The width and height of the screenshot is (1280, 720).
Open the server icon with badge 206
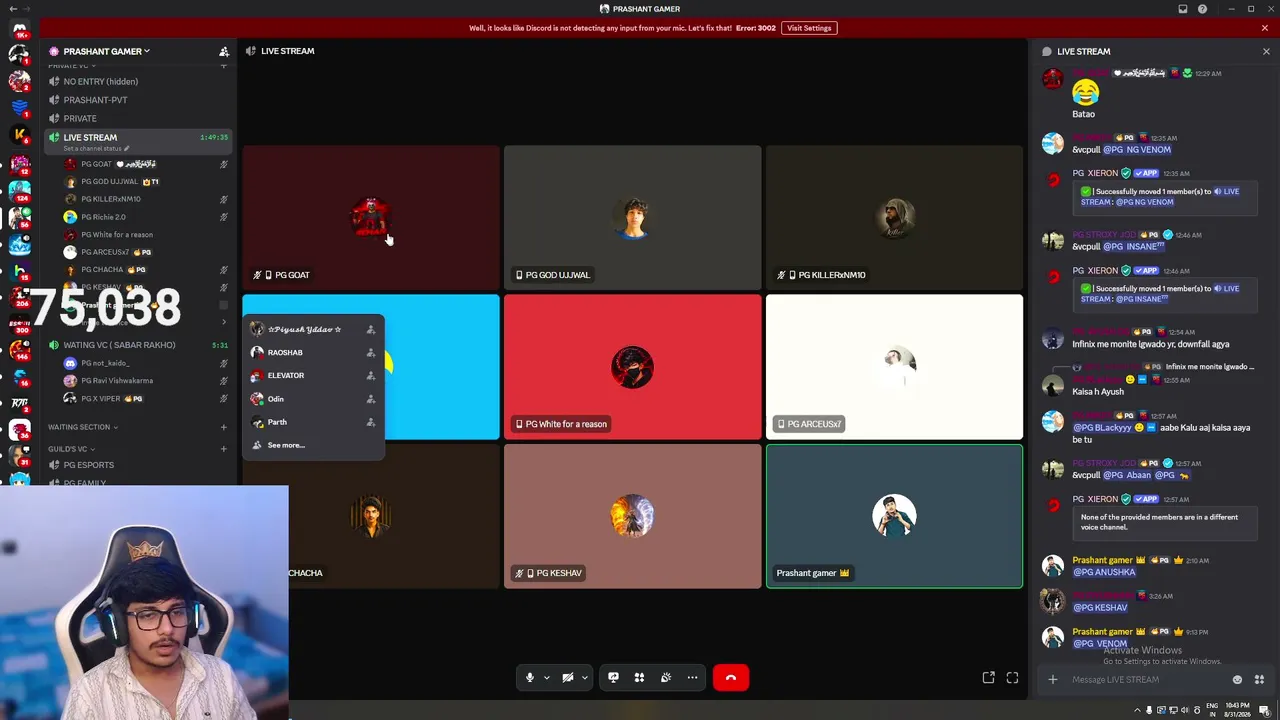19,297
